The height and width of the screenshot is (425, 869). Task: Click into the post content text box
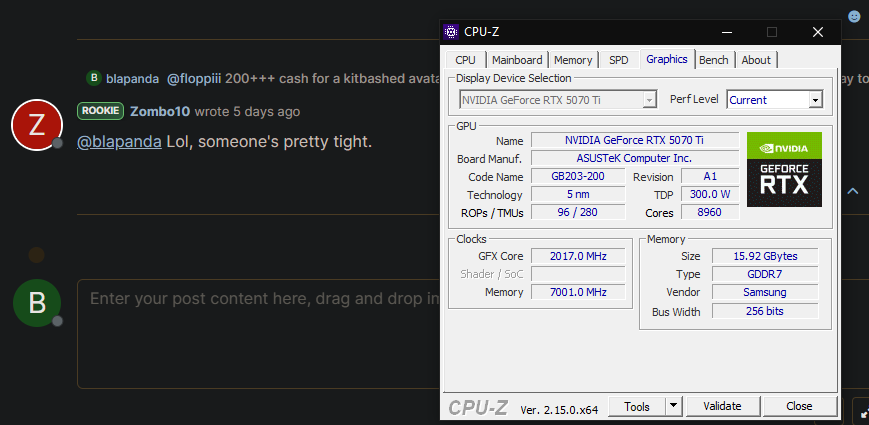pos(260,334)
